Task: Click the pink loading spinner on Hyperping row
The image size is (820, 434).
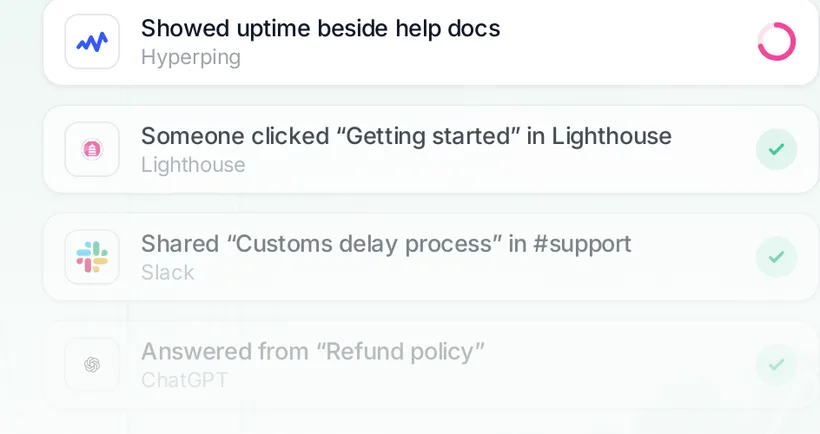Action: click(777, 42)
